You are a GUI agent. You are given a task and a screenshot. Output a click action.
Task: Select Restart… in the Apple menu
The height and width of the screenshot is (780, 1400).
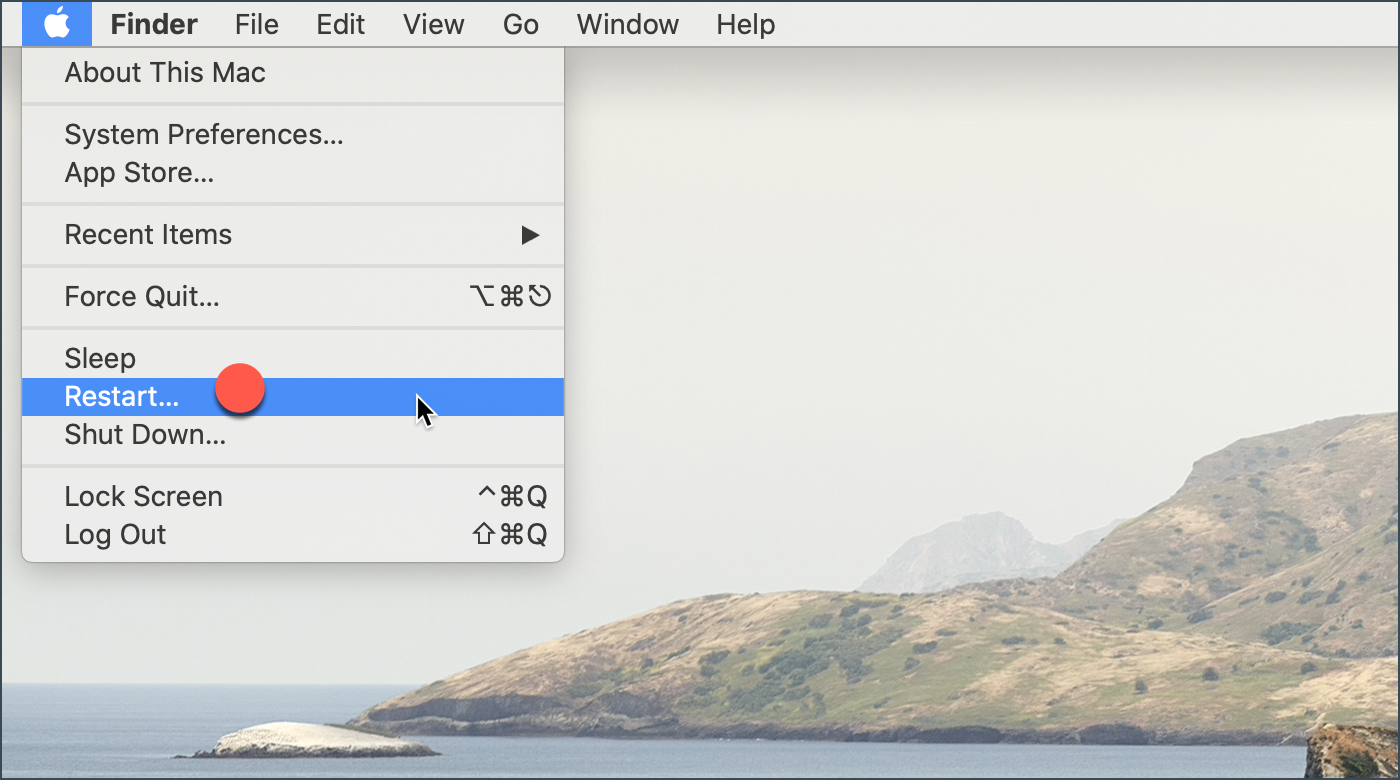[x=293, y=397]
